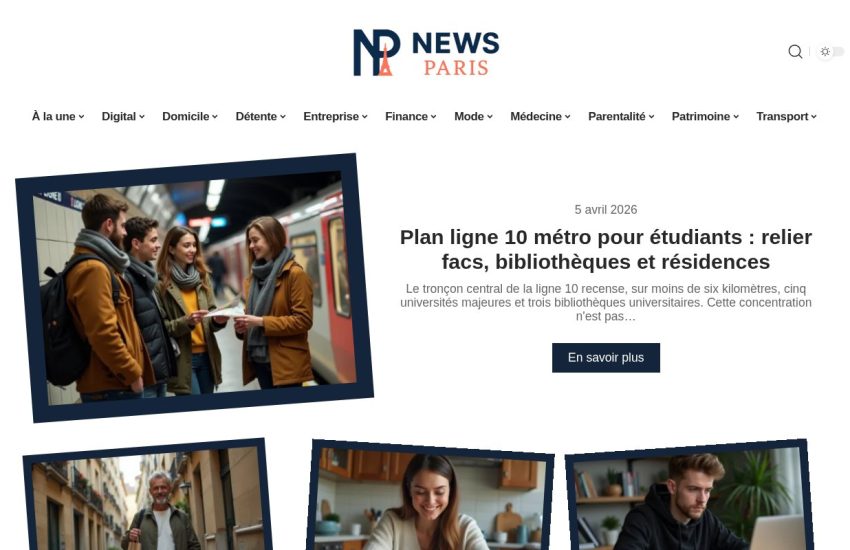Select the Parentalité menu item
The height and width of the screenshot is (550, 850).
point(621,117)
